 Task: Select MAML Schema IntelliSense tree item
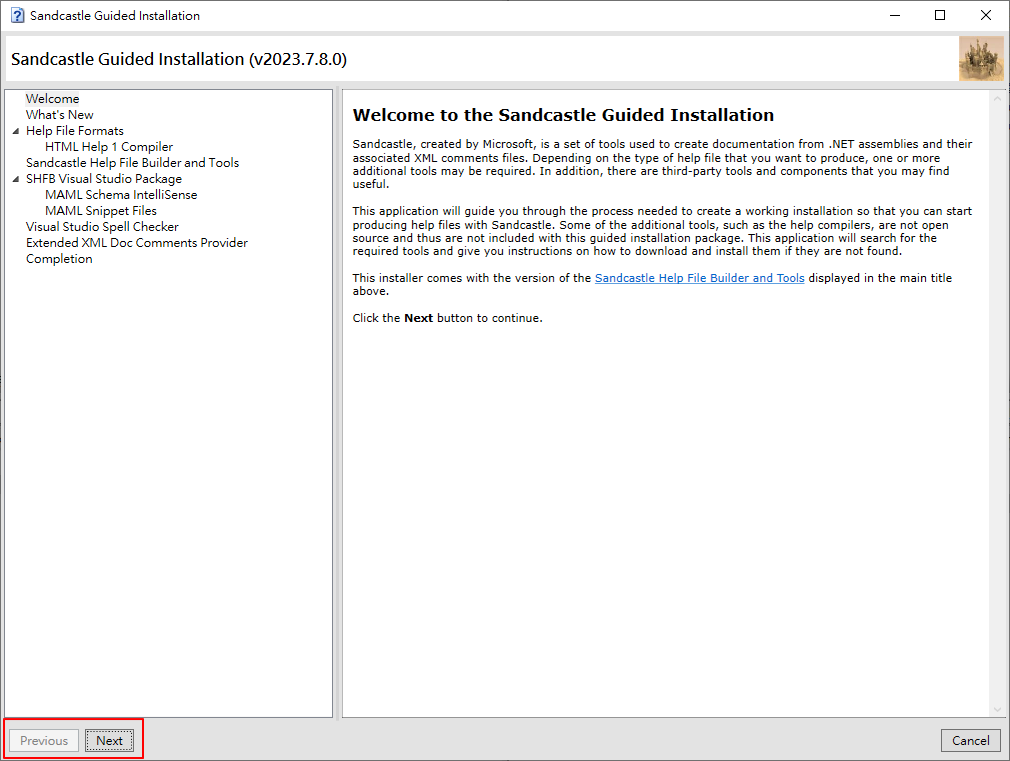tap(121, 195)
